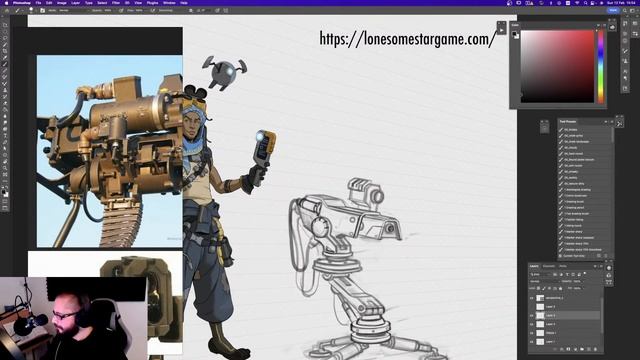The image size is (640, 360).
Task: Toggle pressure for size button
Action: point(217,10)
